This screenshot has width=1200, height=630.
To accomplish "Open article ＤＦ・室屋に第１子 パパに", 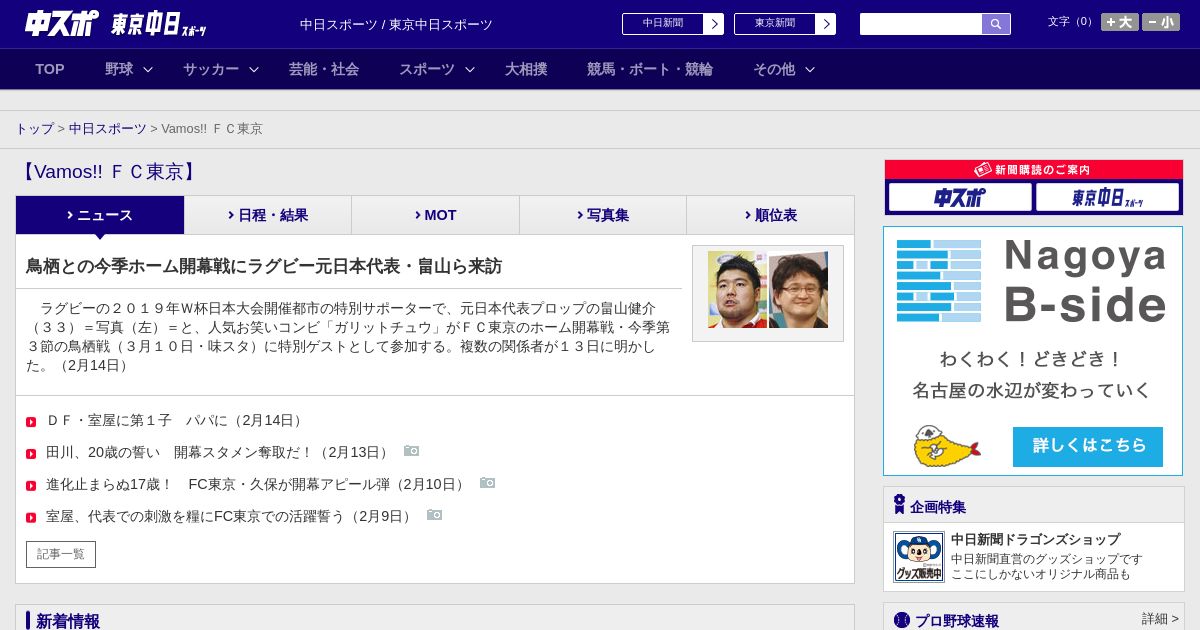I will [176, 421].
